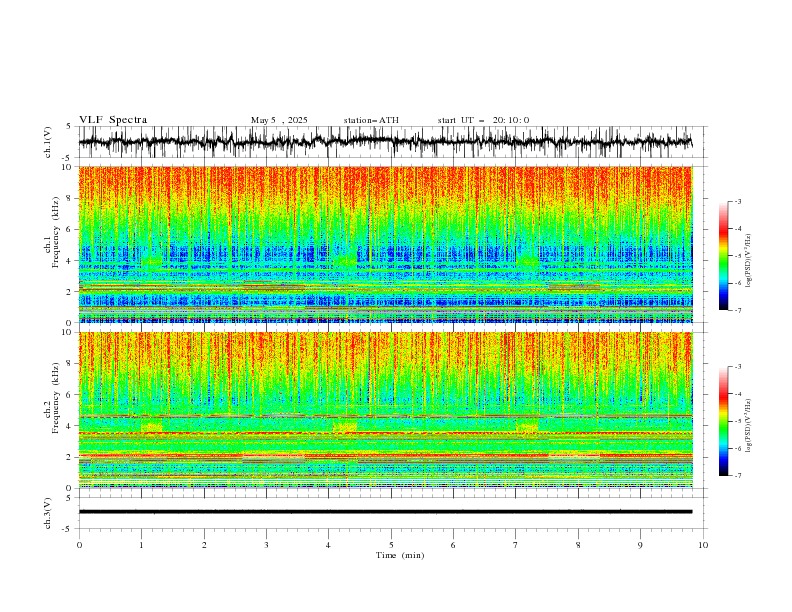792x612 pixels.
Task: Click the "station=ATH" label
Action: pos(371,120)
